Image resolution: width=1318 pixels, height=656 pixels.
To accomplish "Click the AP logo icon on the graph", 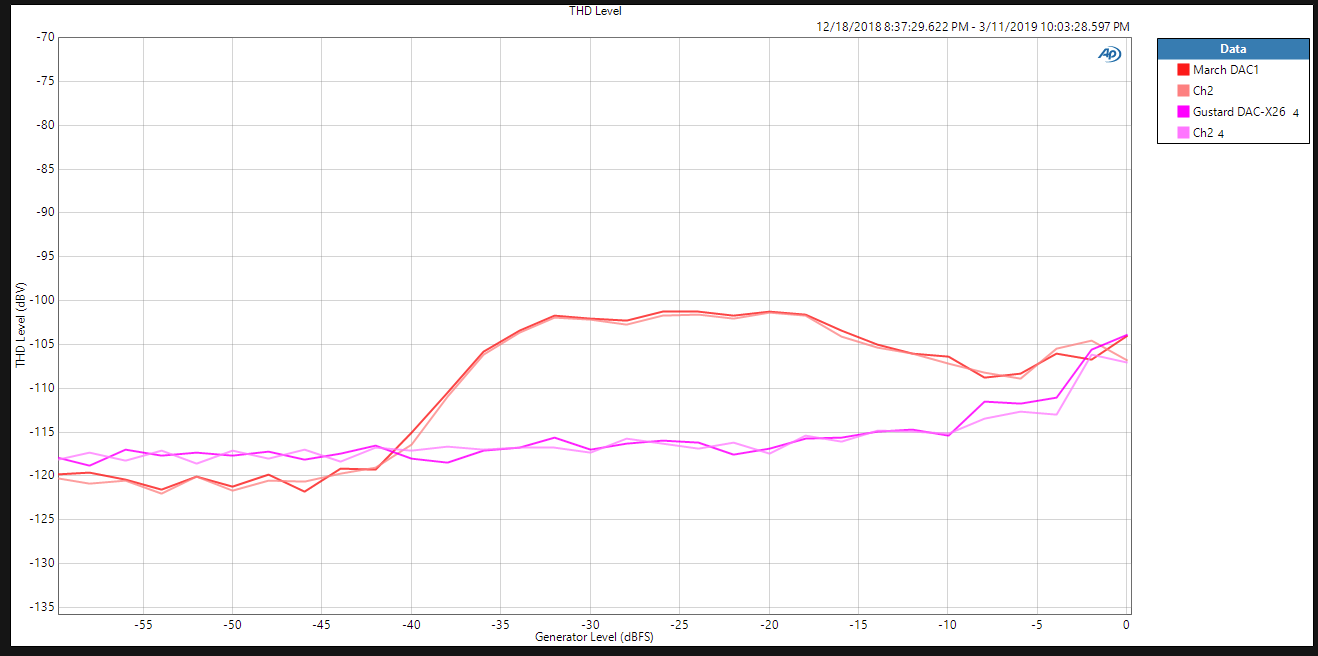I will (1109, 54).
